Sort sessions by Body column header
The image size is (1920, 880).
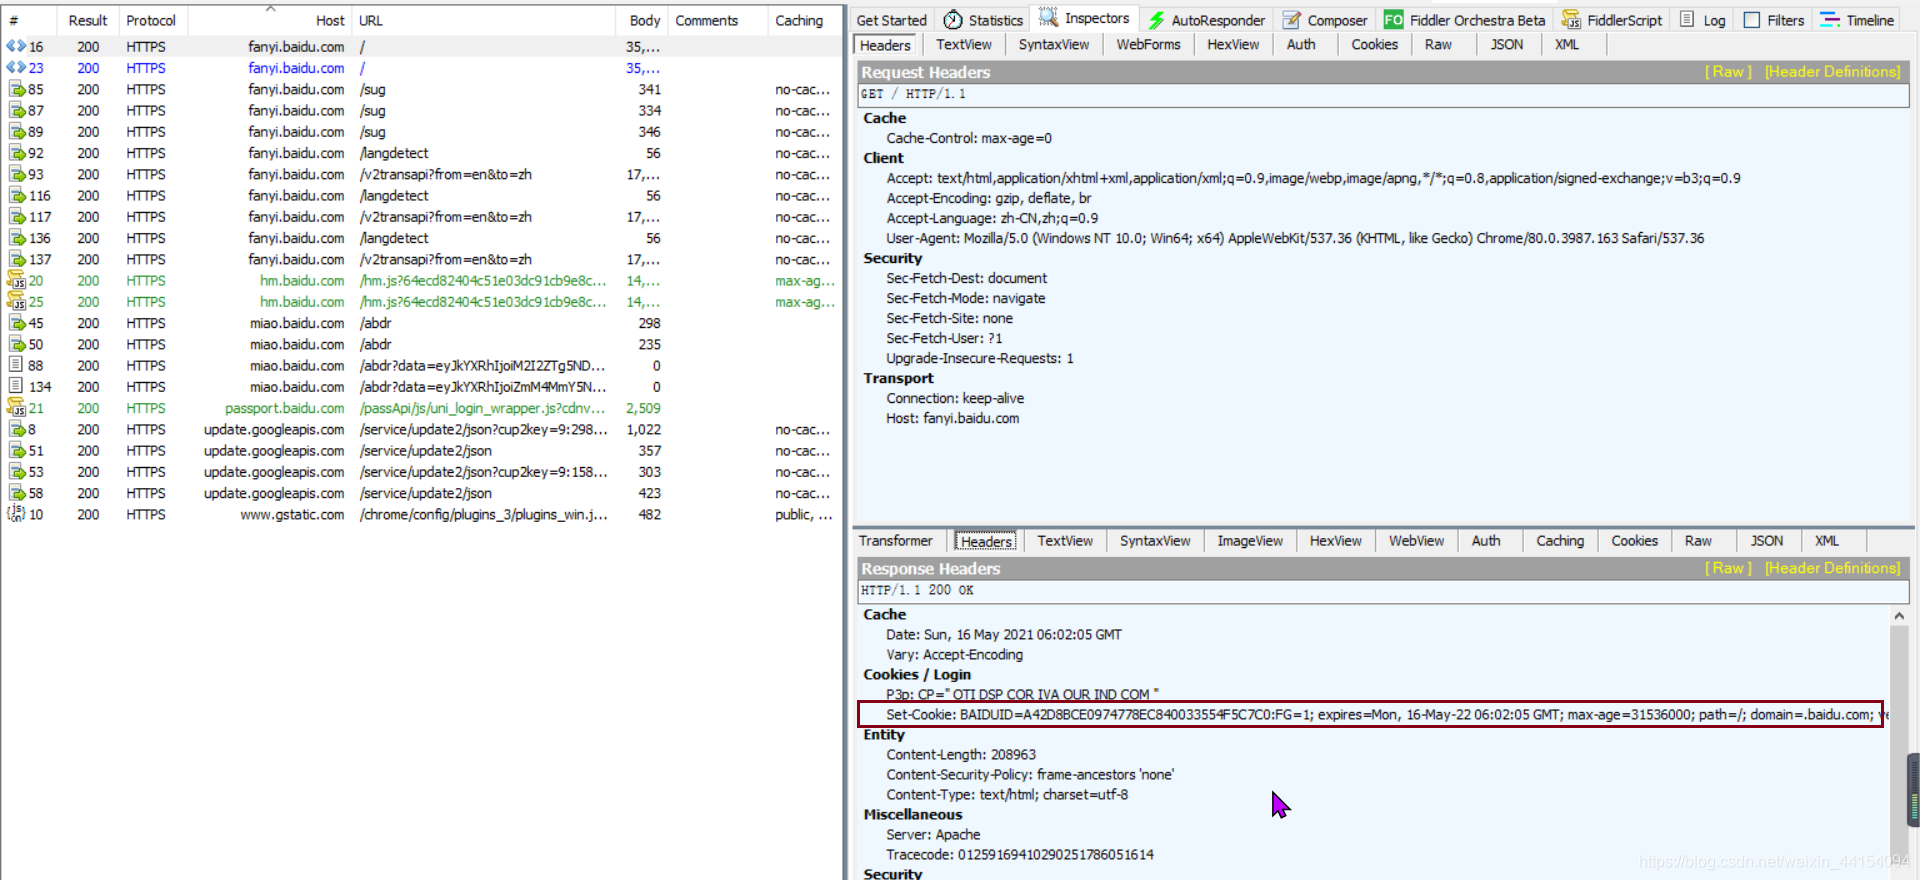pyautogui.click(x=640, y=20)
